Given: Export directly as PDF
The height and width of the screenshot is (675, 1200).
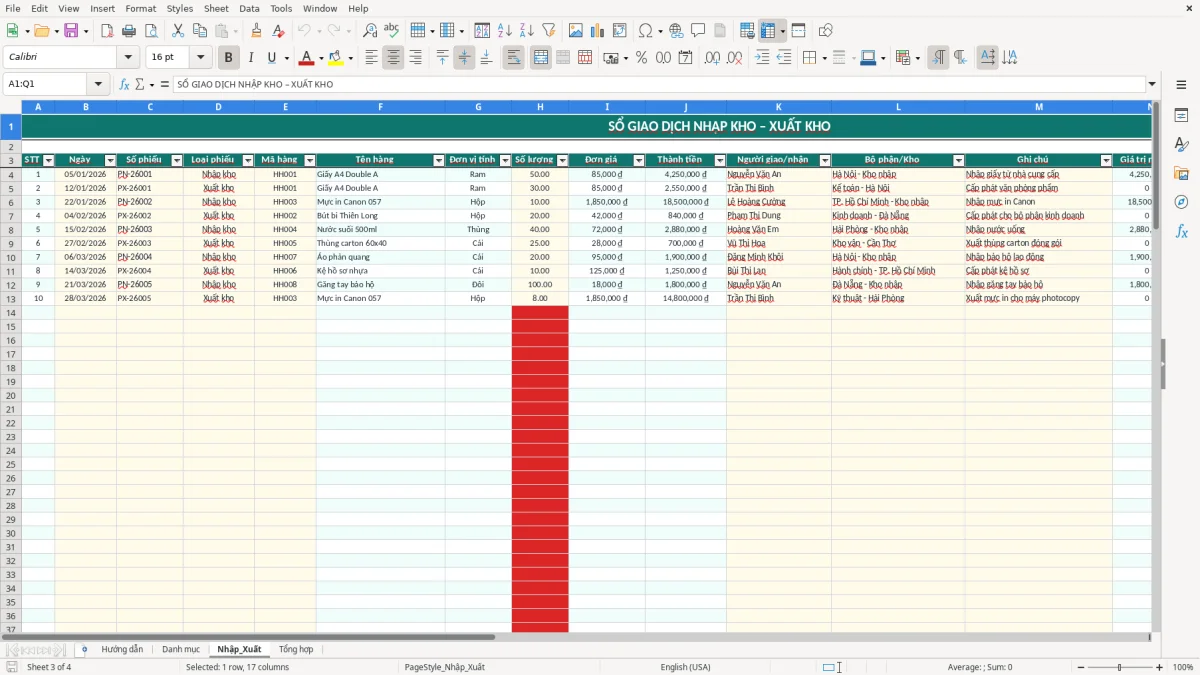Looking at the screenshot, I should [107, 31].
